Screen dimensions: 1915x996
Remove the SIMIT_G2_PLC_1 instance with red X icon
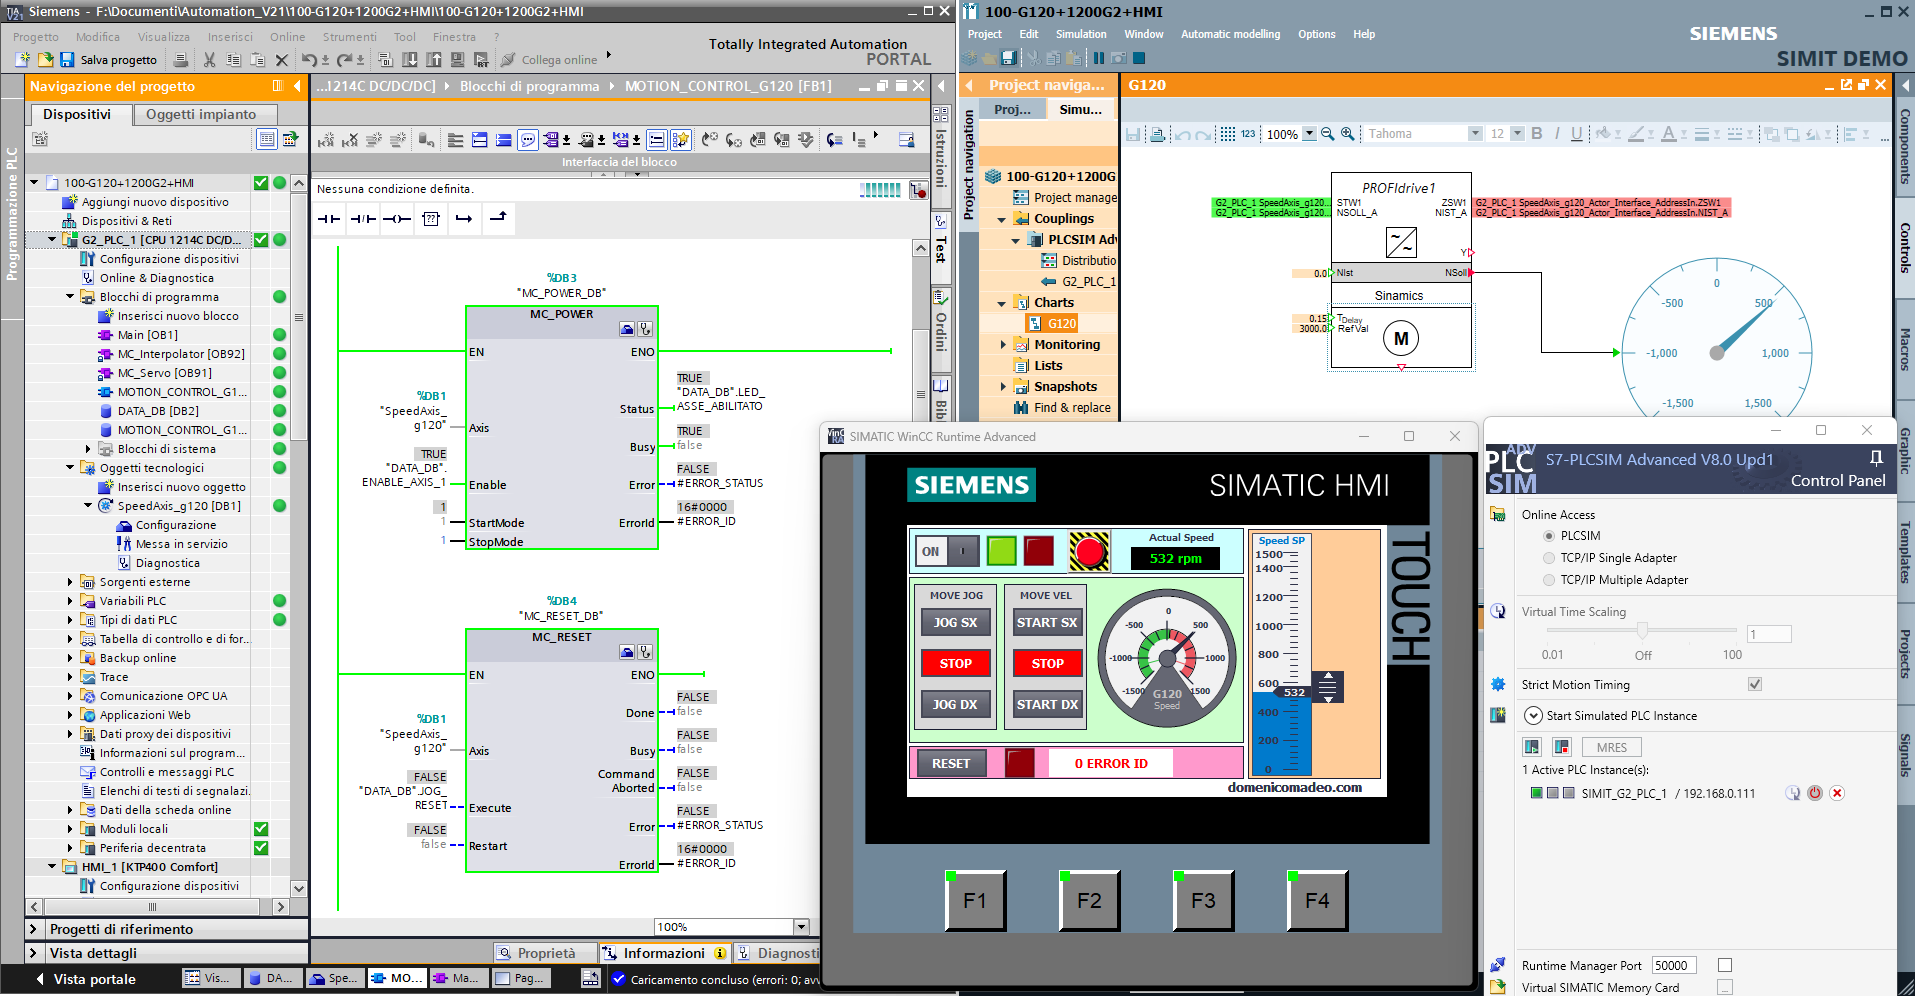[x=1837, y=793]
